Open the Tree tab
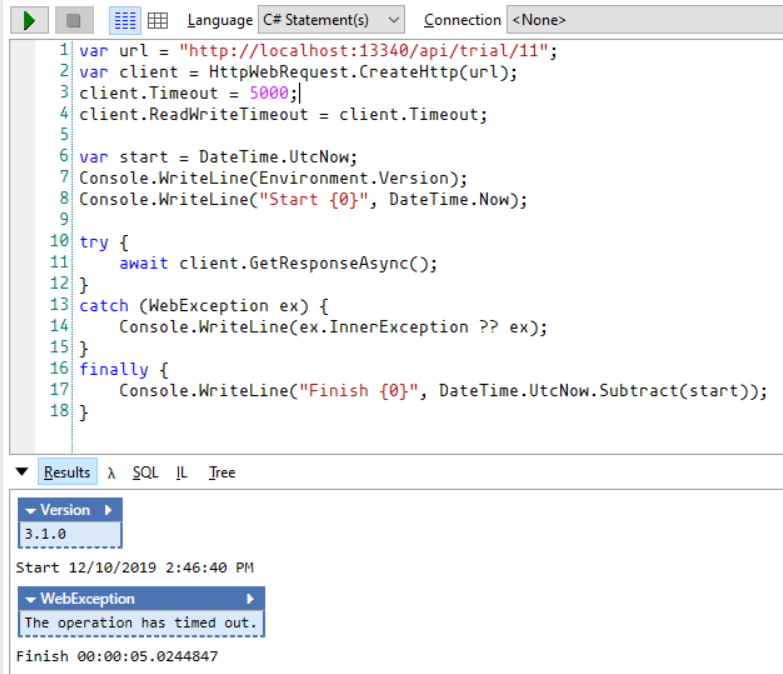 [x=222, y=472]
